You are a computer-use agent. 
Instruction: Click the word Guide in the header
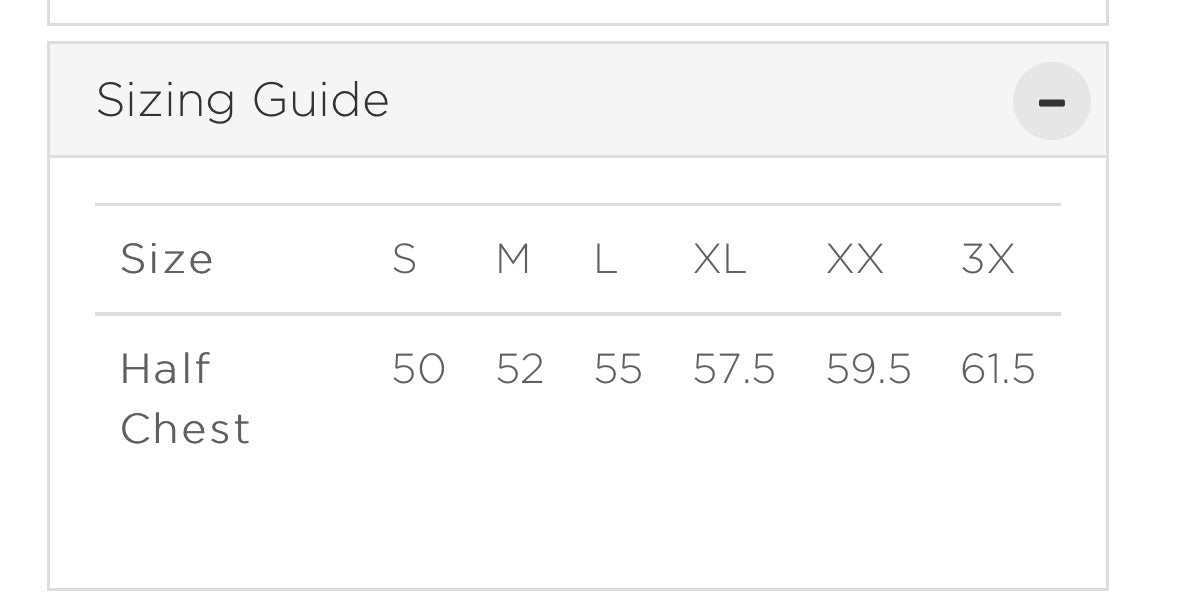321,101
